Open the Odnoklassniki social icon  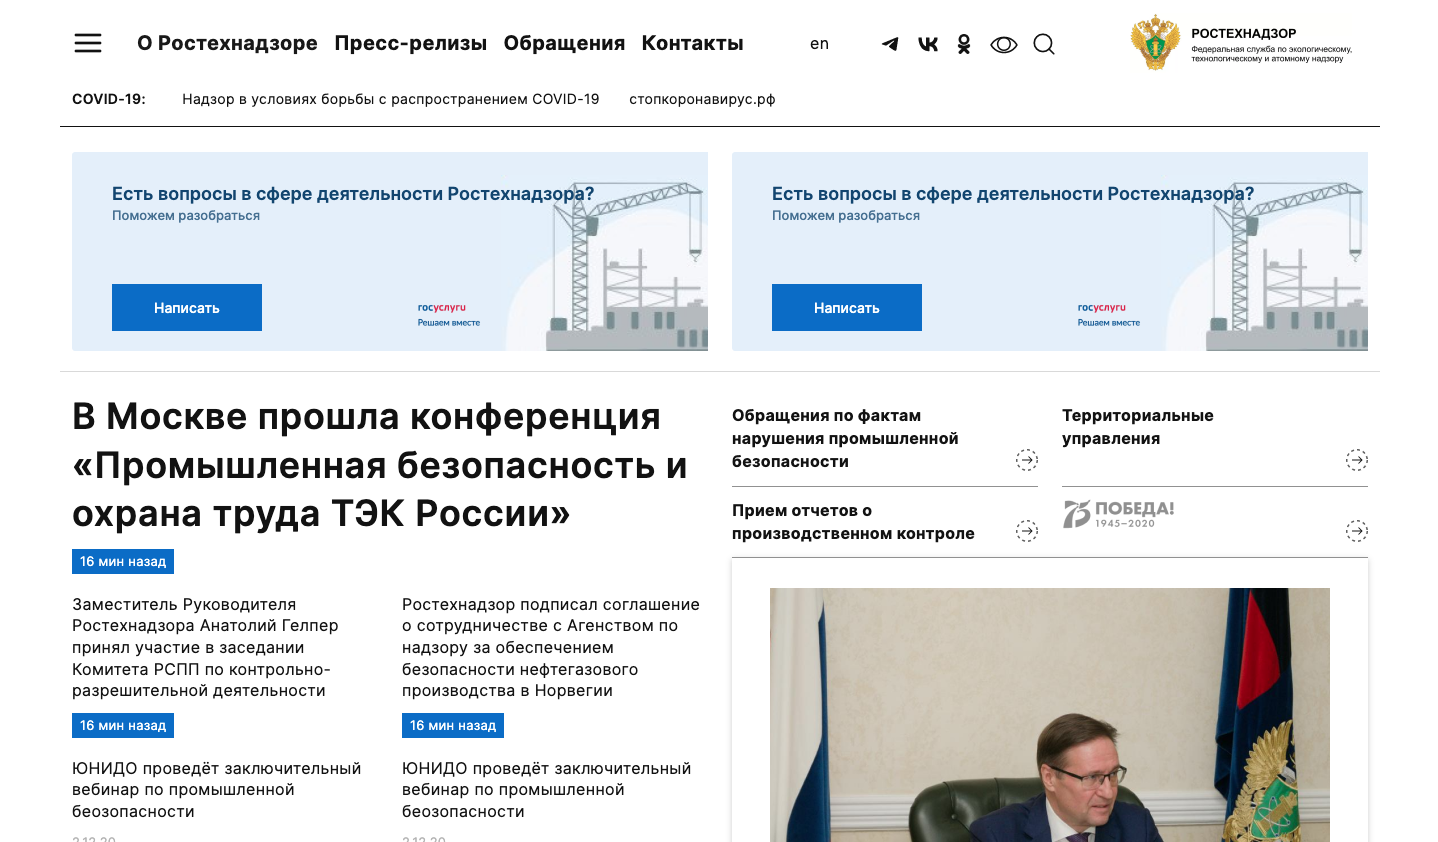(x=964, y=44)
